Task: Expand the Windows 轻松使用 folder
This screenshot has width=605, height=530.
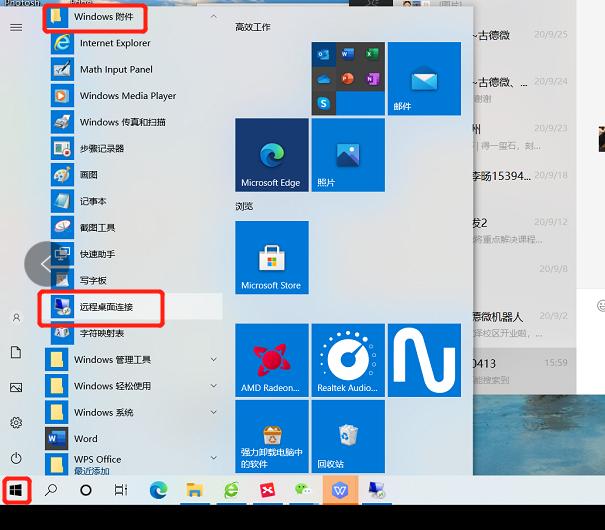Action: pyautogui.click(x=134, y=386)
